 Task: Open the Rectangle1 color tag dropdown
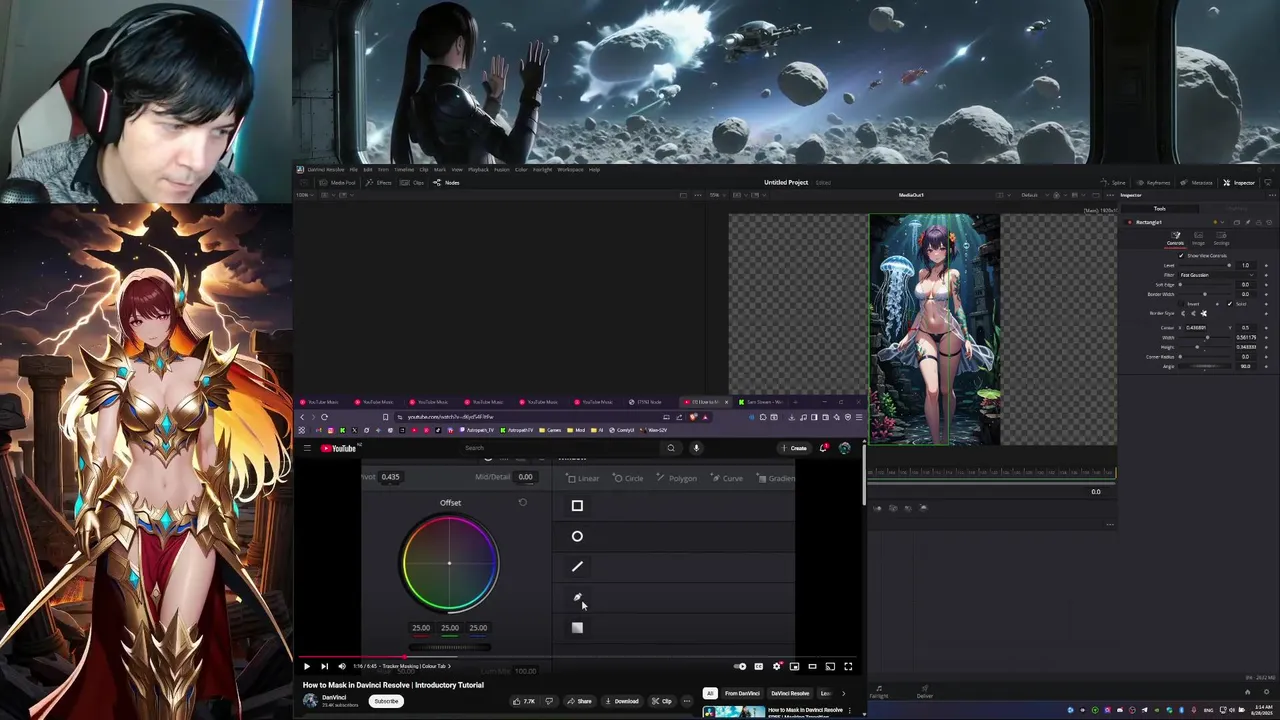point(1219,222)
